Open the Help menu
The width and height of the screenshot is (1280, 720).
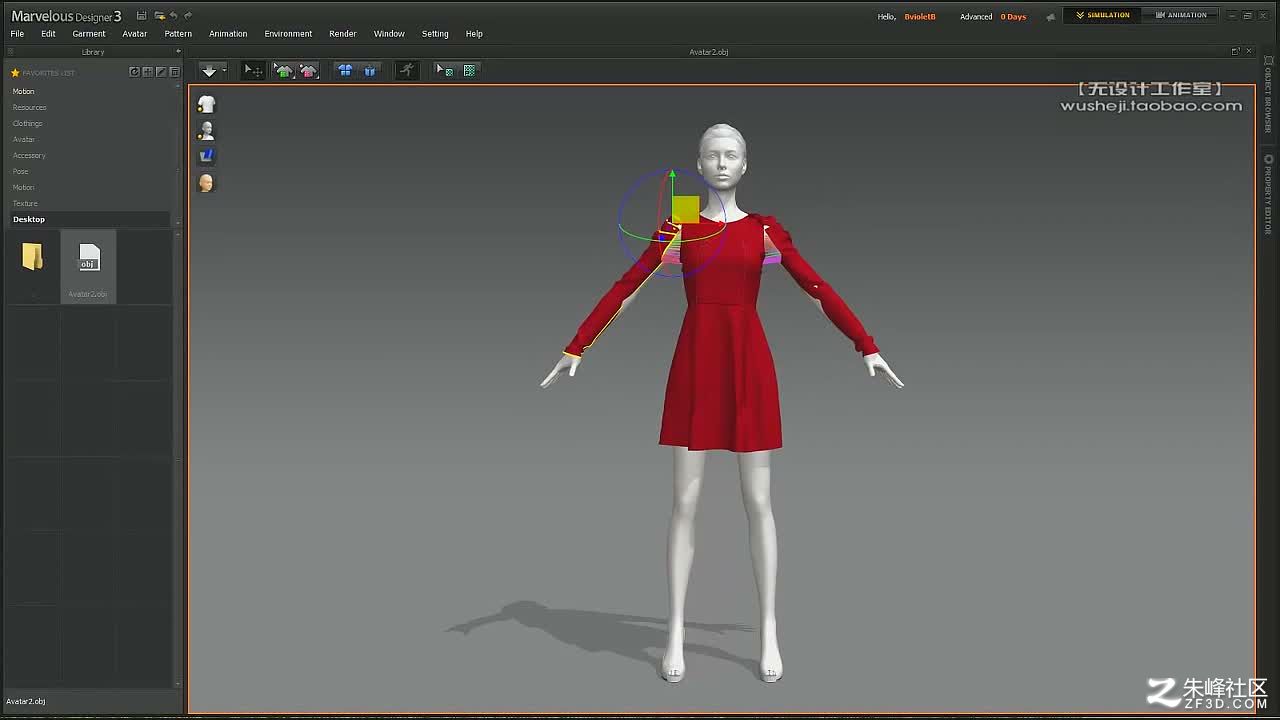click(474, 34)
